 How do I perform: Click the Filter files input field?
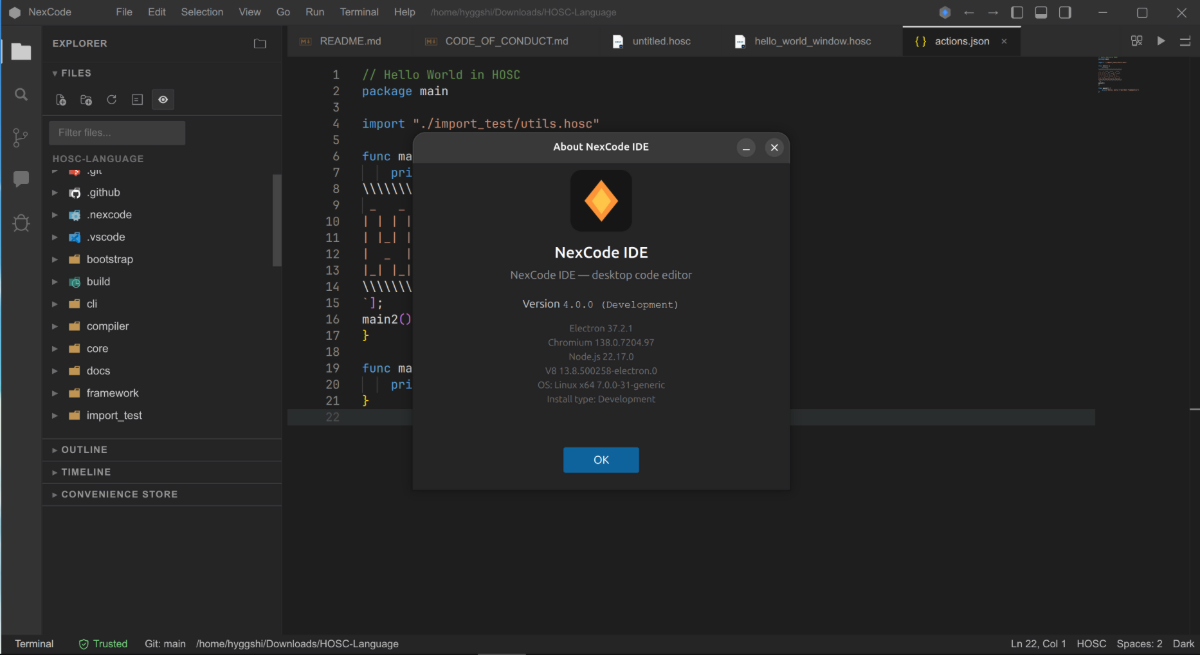tap(117, 133)
